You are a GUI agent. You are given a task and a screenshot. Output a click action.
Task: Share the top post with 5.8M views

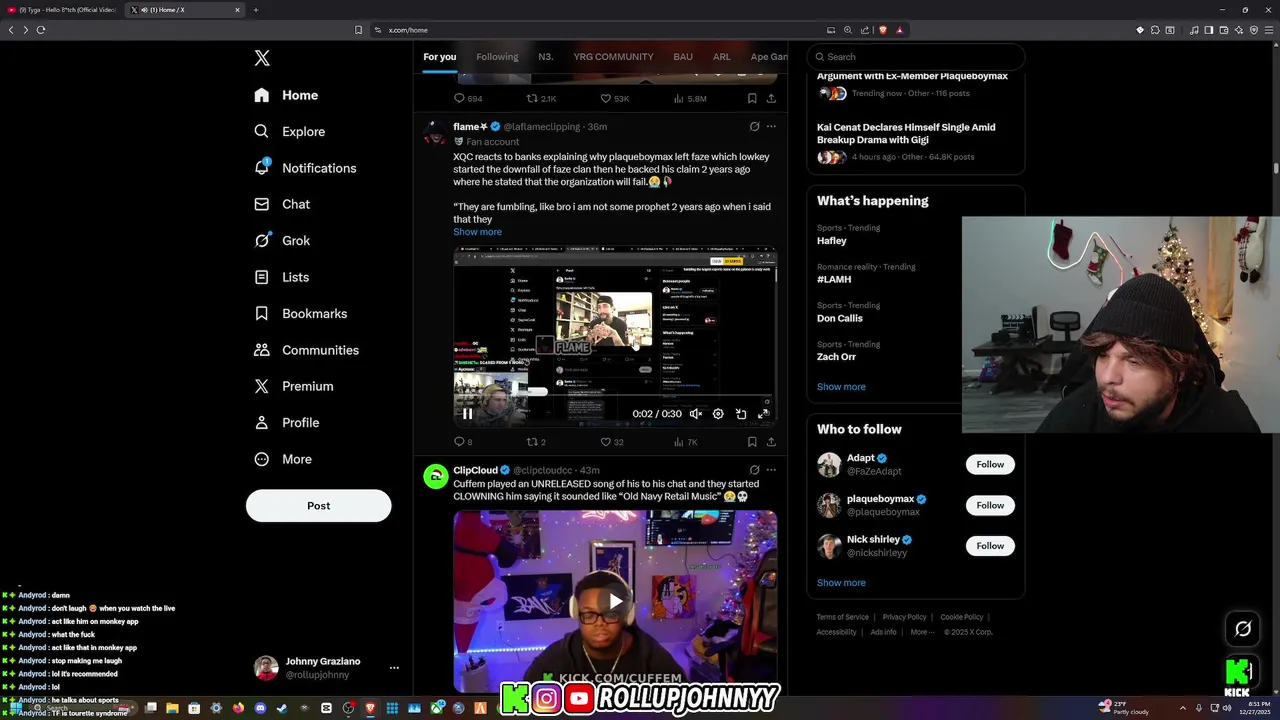coord(771,99)
